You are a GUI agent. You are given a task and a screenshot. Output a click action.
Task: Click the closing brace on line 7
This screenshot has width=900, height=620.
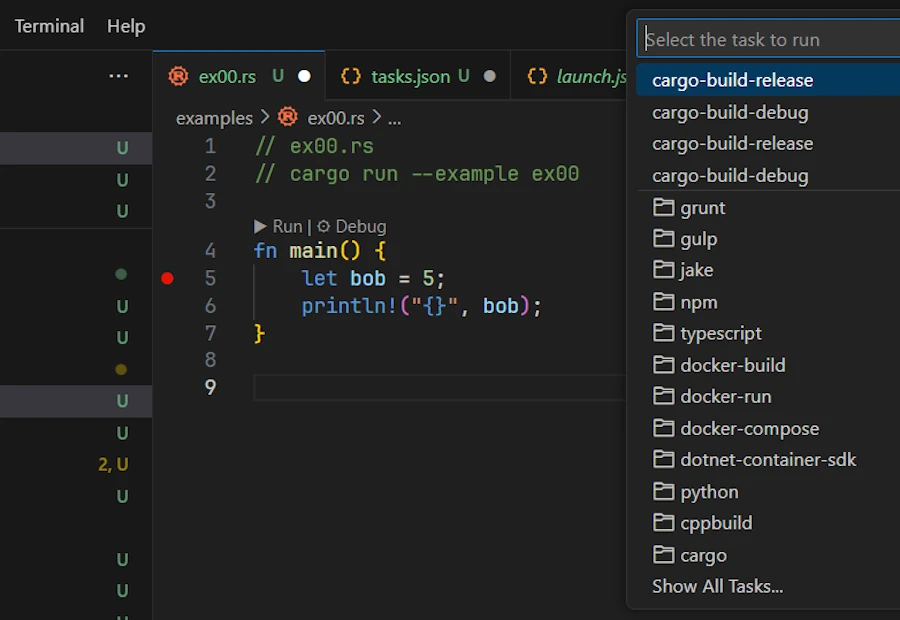(x=259, y=334)
